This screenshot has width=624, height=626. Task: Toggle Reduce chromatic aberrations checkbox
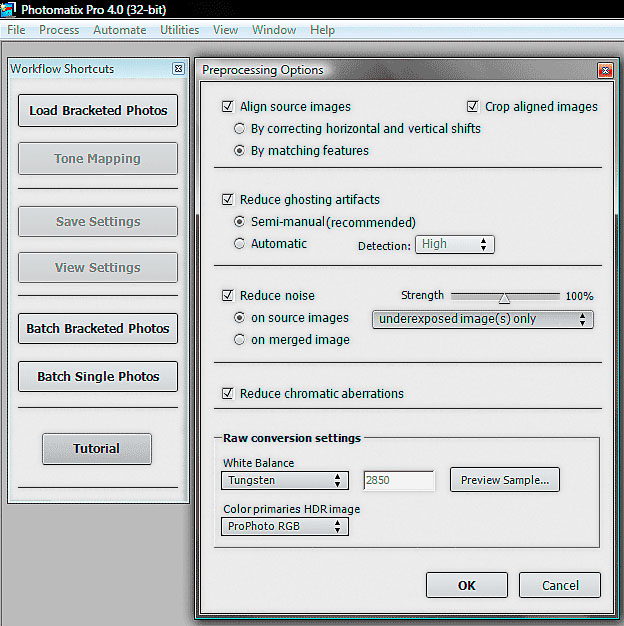(229, 394)
